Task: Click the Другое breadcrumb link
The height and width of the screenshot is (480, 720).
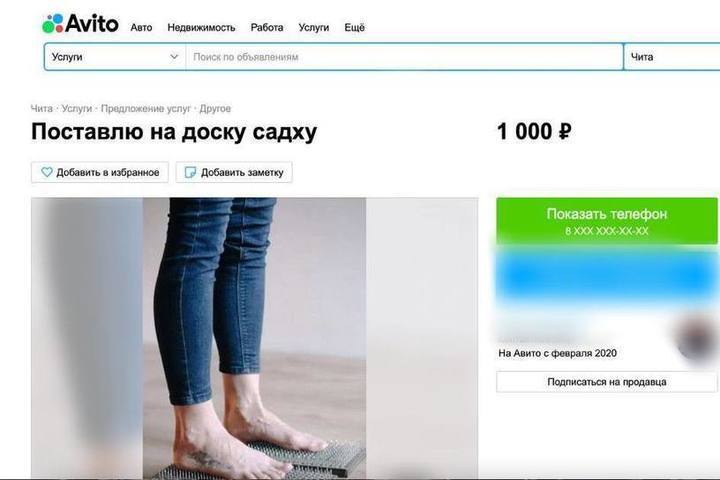Action: click(x=215, y=109)
